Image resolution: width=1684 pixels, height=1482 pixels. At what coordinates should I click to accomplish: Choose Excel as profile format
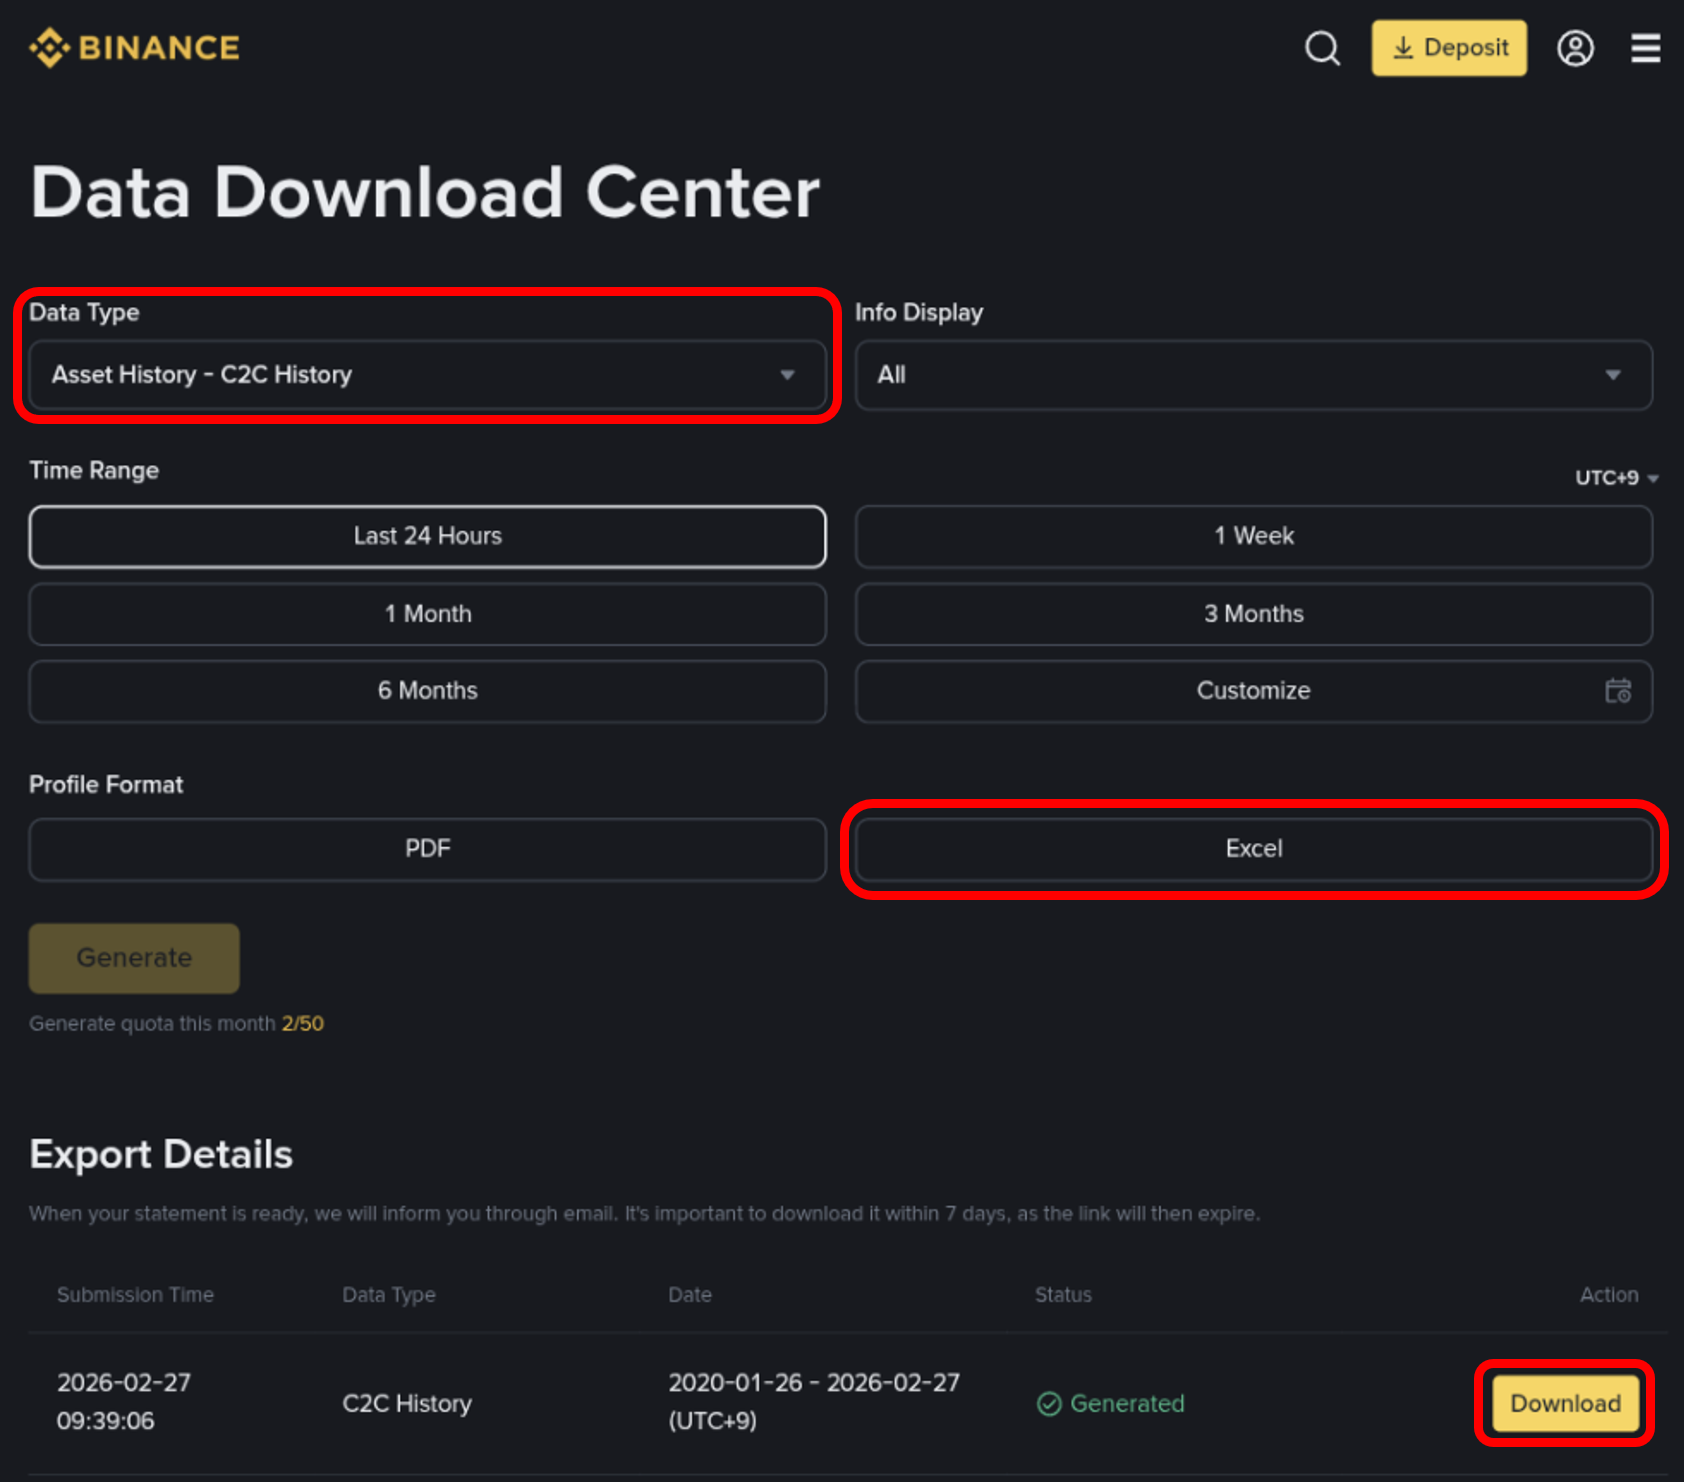pyautogui.click(x=1254, y=849)
